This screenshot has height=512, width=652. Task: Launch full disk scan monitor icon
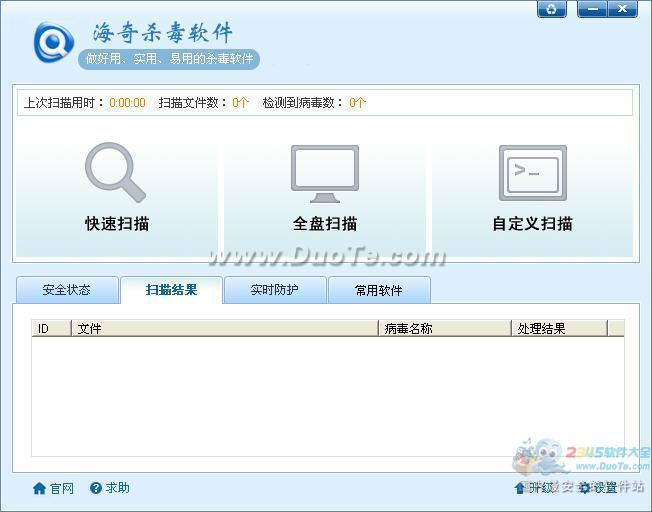click(325, 173)
